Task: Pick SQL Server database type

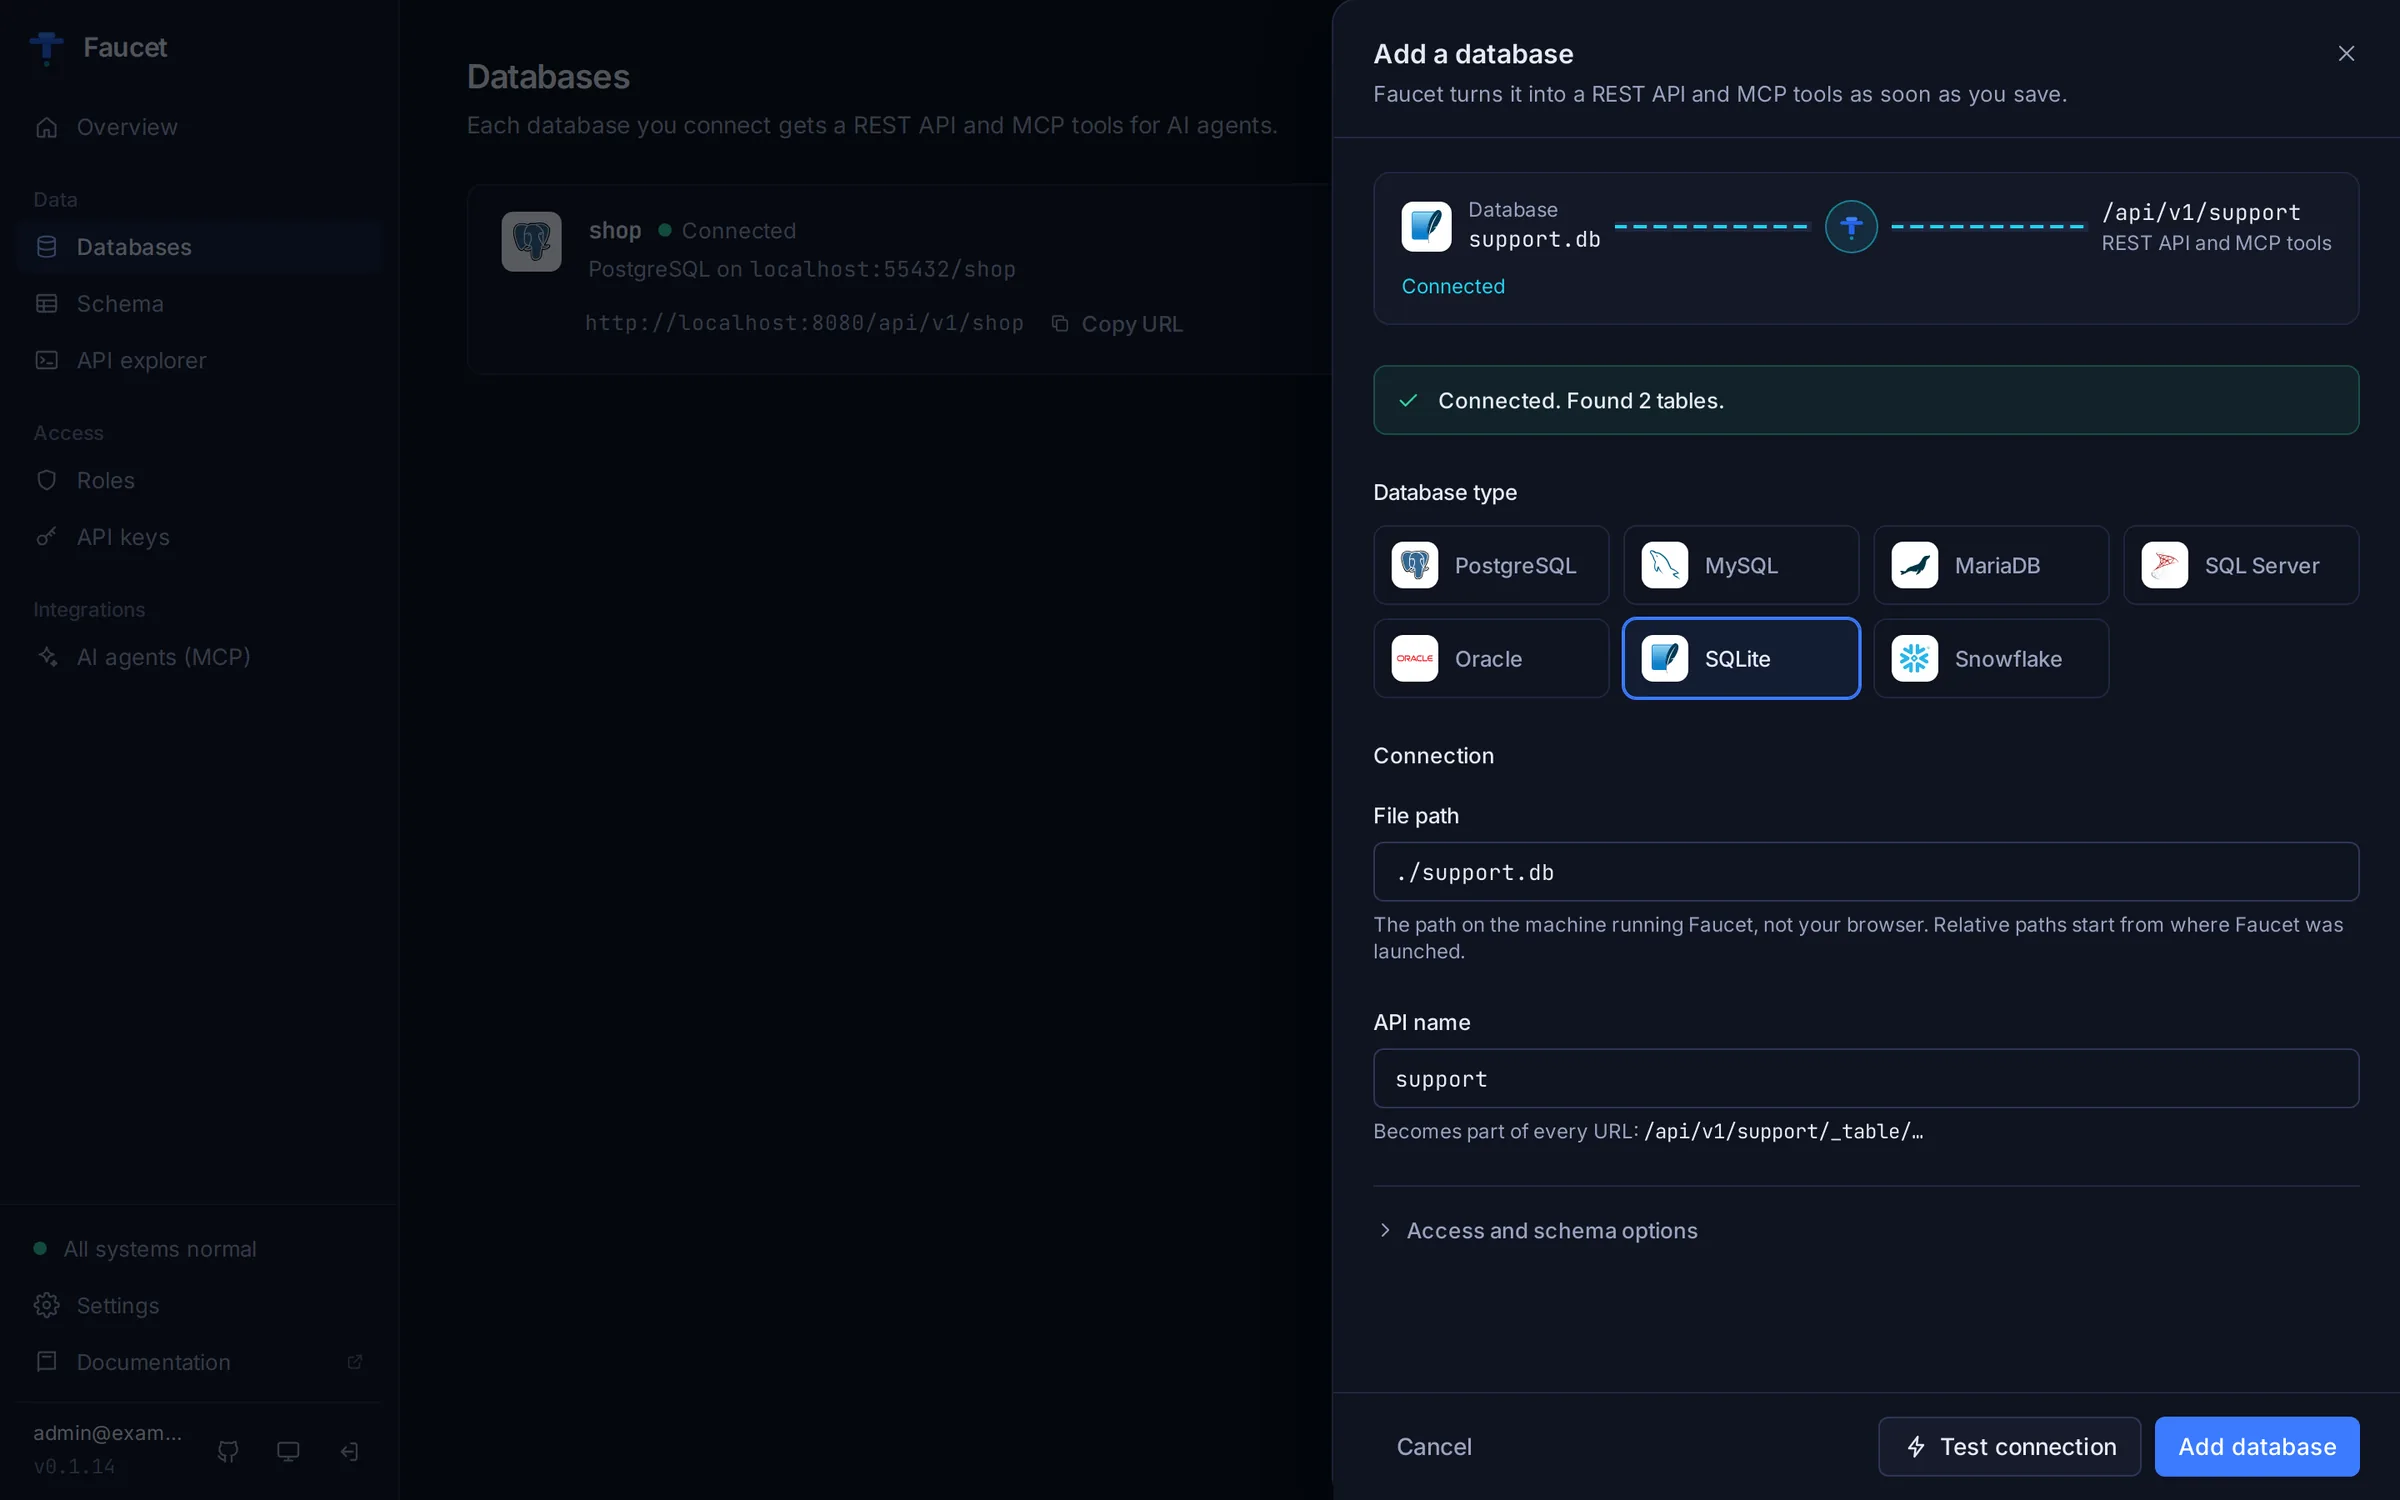Action: pos(2241,565)
